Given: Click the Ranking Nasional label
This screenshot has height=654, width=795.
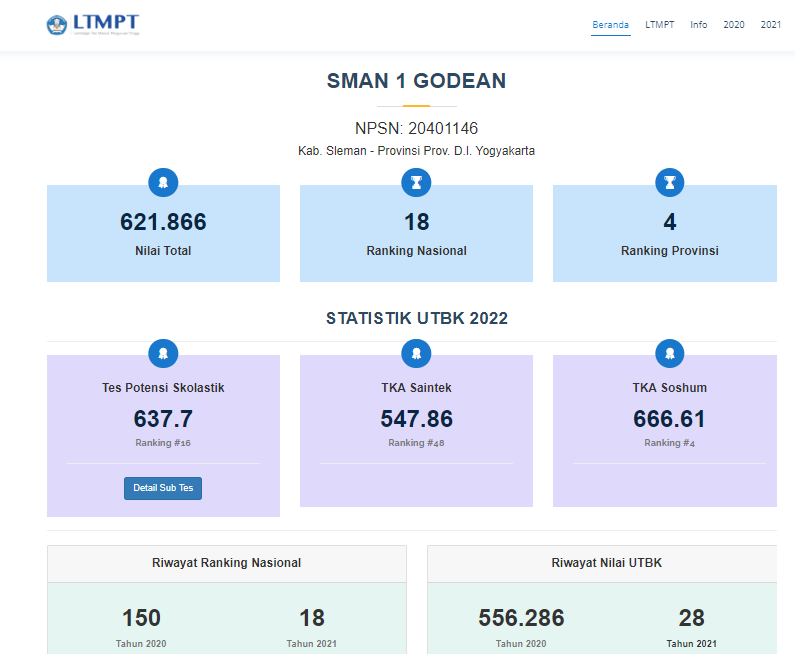Looking at the screenshot, I should pos(416,251).
